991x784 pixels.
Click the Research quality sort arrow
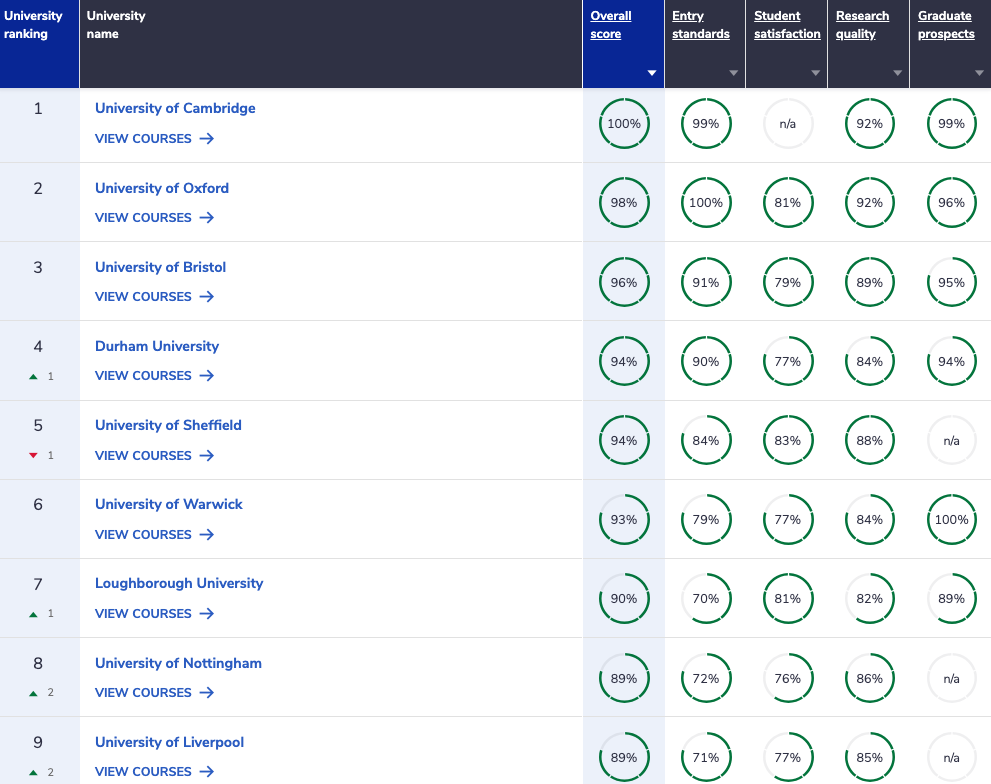(x=897, y=73)
